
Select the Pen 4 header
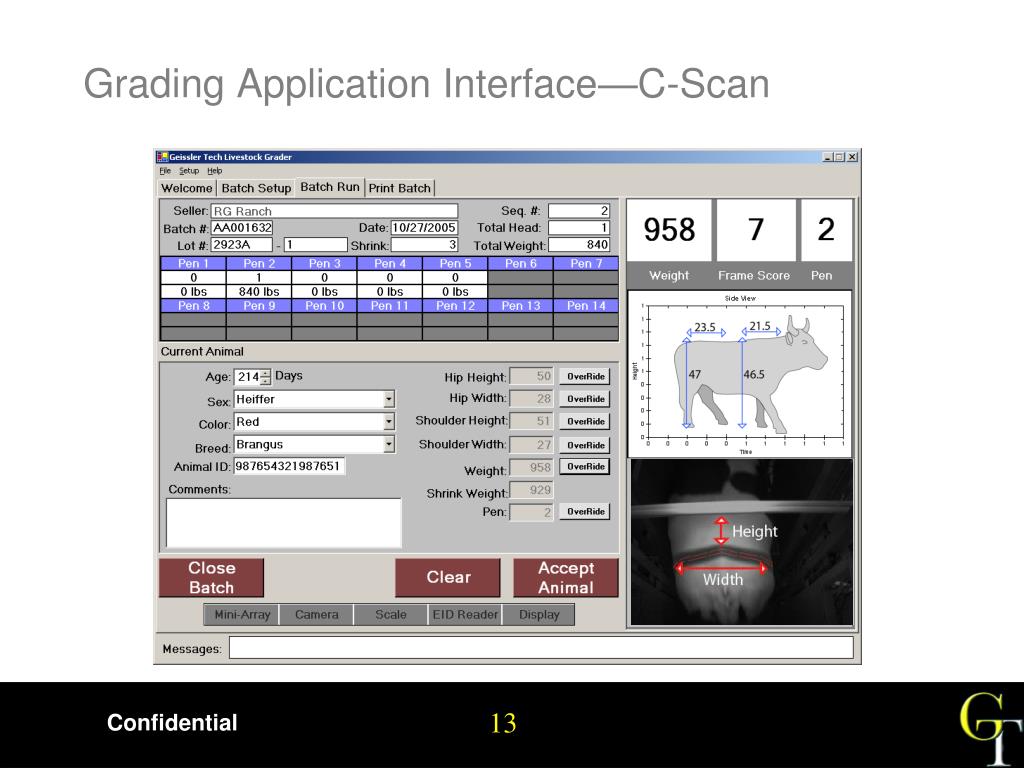(389, 263)
